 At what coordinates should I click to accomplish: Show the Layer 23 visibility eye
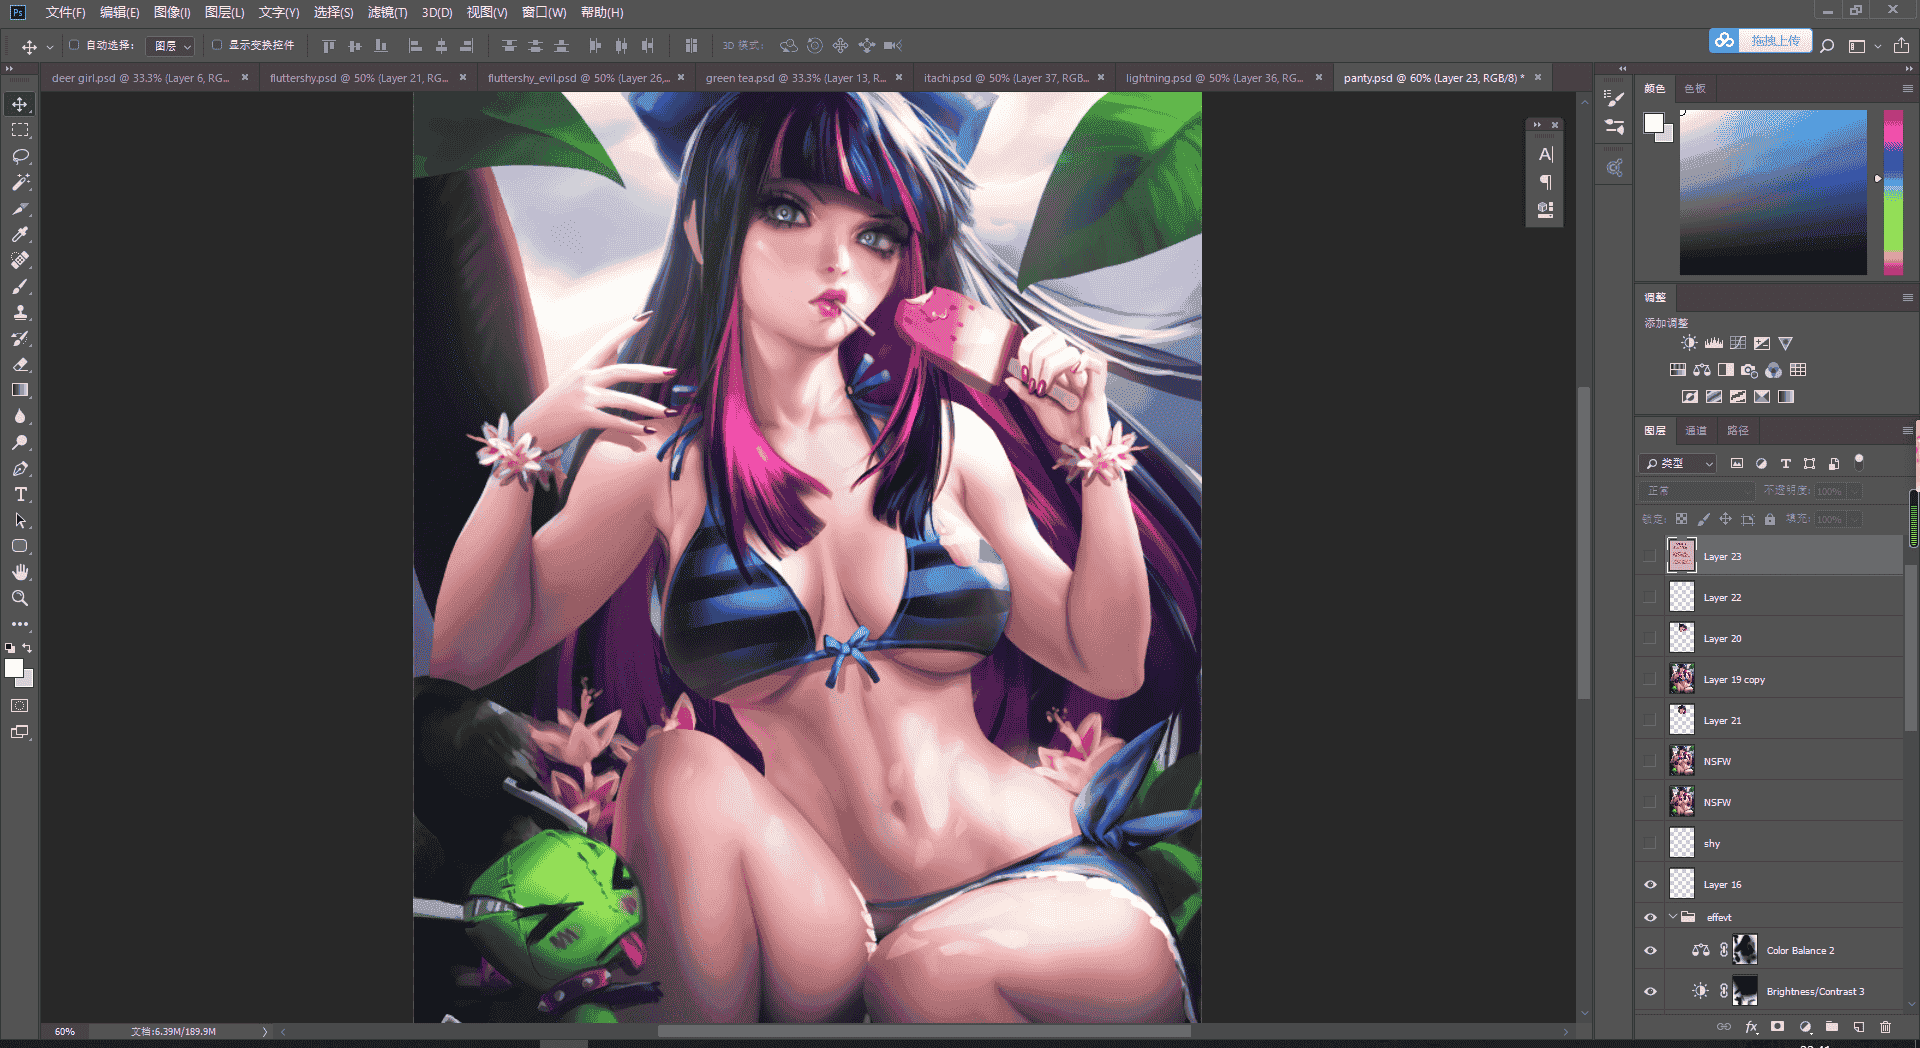(1650, 556)
